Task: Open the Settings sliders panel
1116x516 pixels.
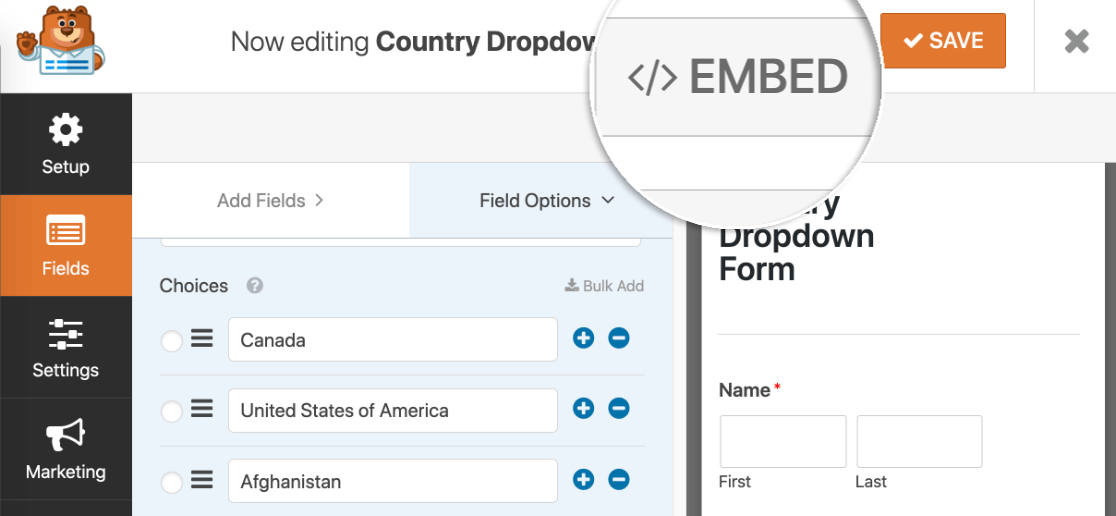Action: pos(65,347)
